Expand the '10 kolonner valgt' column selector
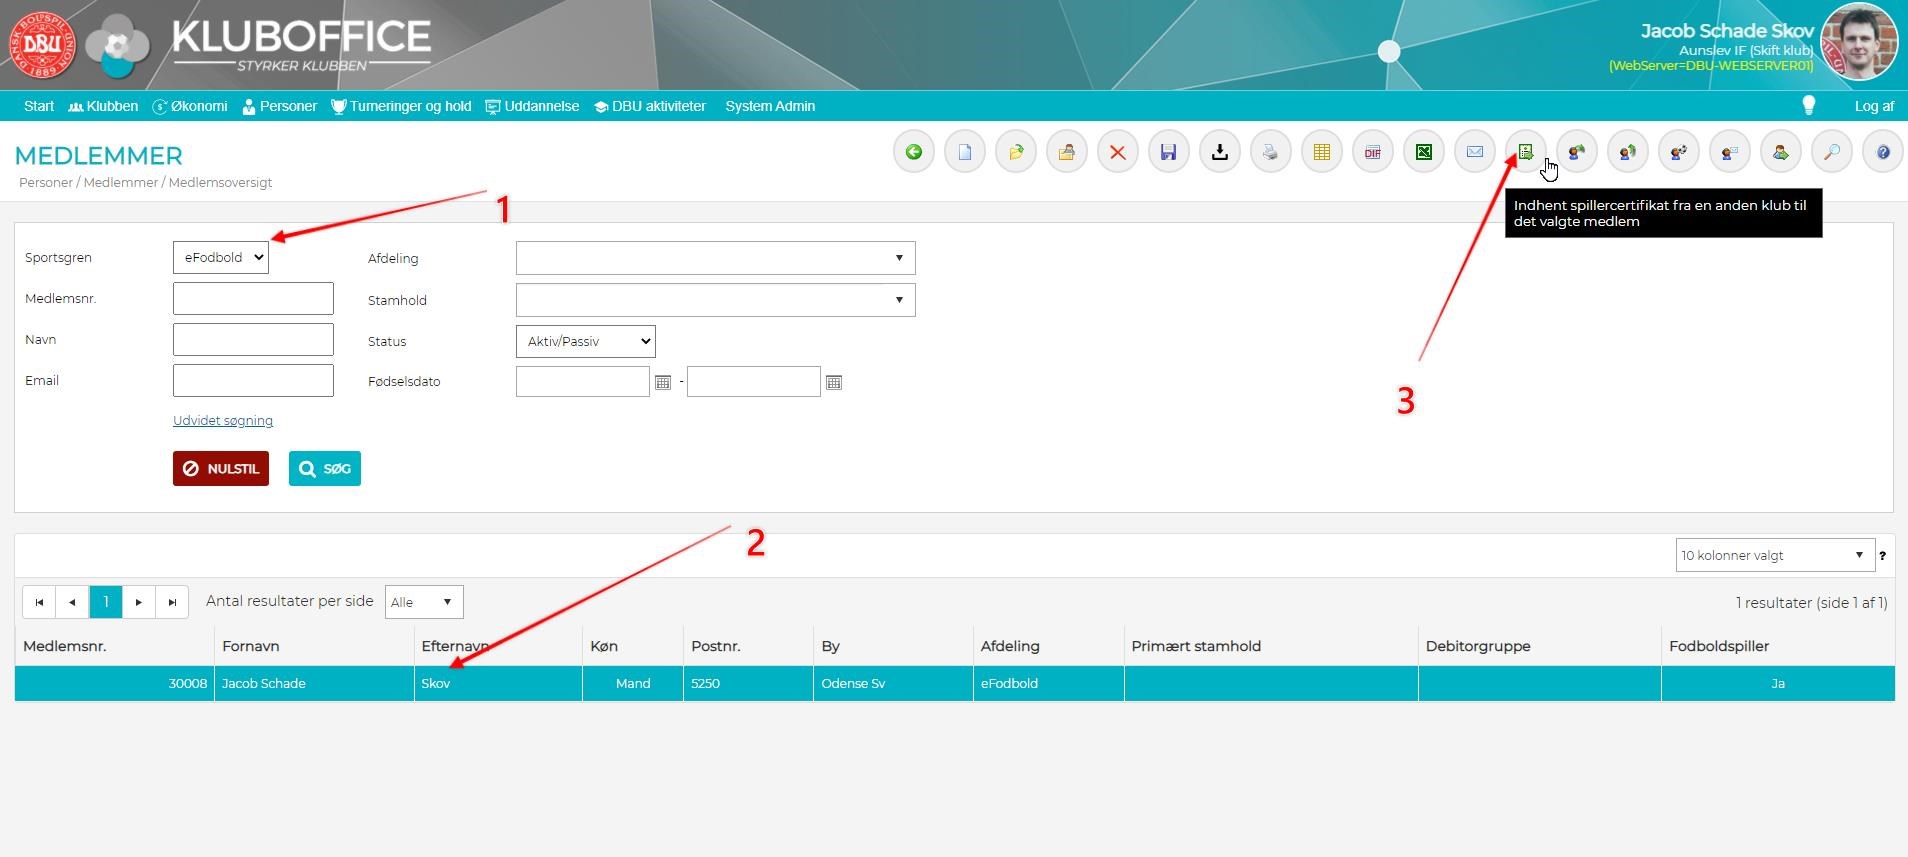1908x857 pixels. pos(1773,555)
